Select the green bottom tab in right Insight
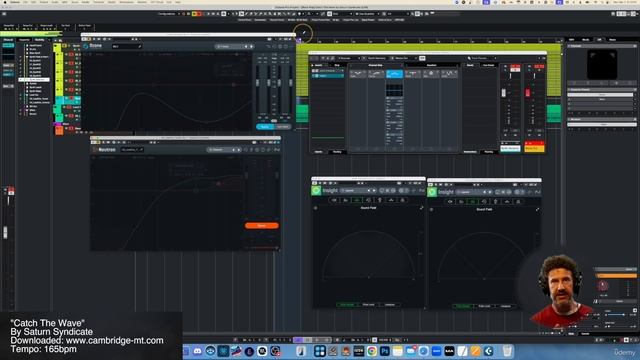Image resolution: width=640 pixels, height=360 pixels. (463, 306)
